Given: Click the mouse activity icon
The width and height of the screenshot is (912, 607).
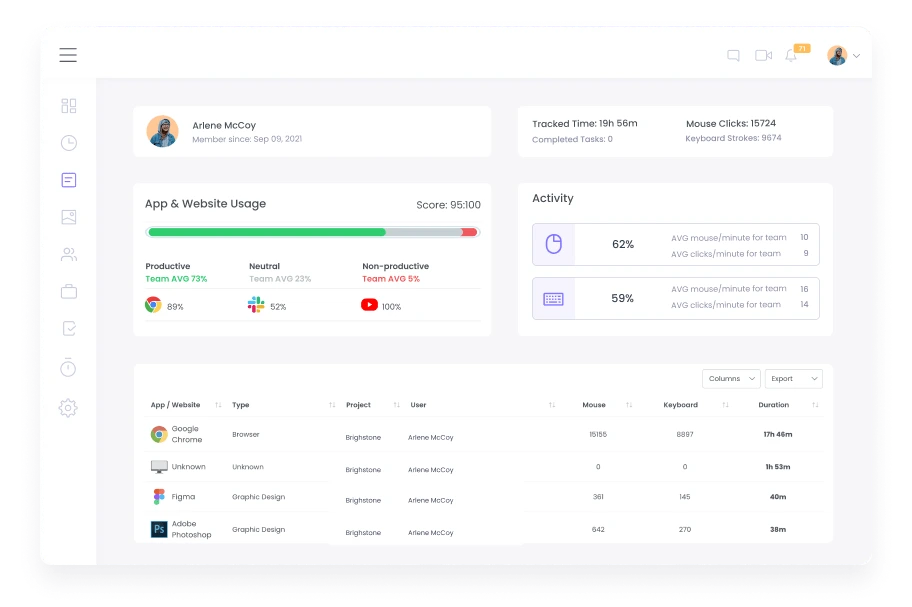Looking at the screenshot, I should (554, 244).
